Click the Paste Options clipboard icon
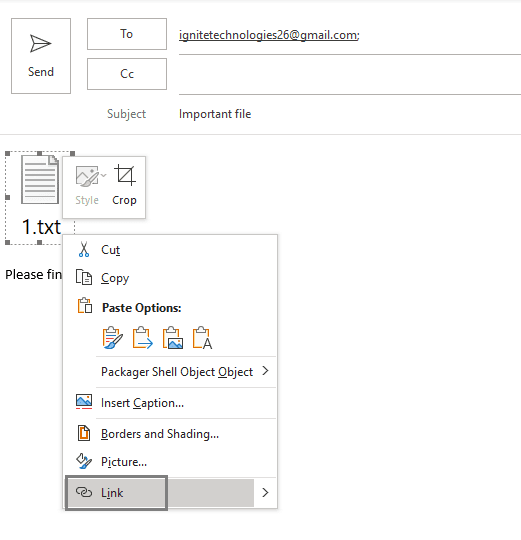521x540 pixels. (x=85, y=306)
